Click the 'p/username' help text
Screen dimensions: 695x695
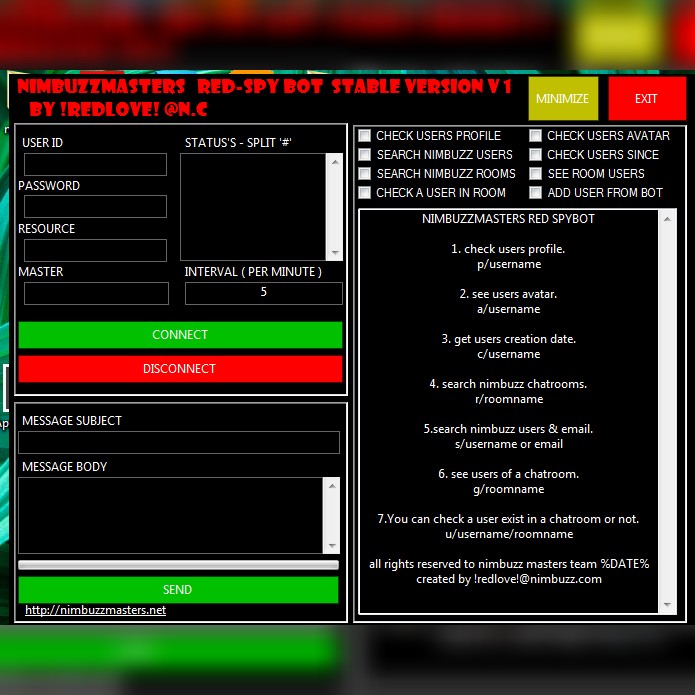click(509, 265)
